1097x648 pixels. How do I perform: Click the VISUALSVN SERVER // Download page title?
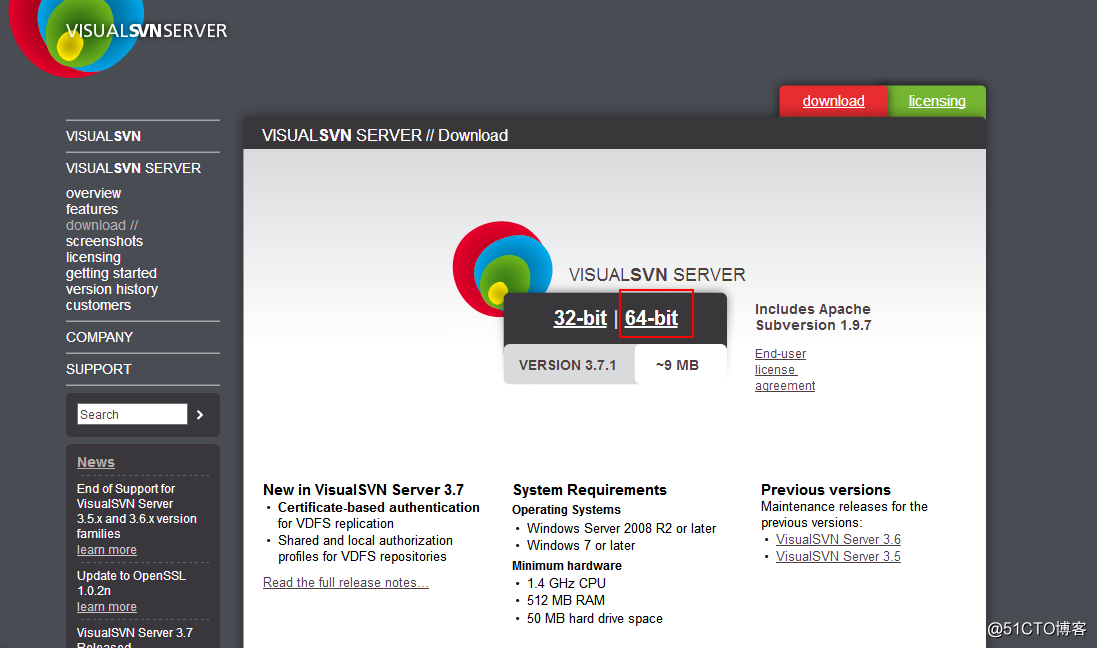coord(385,135)
